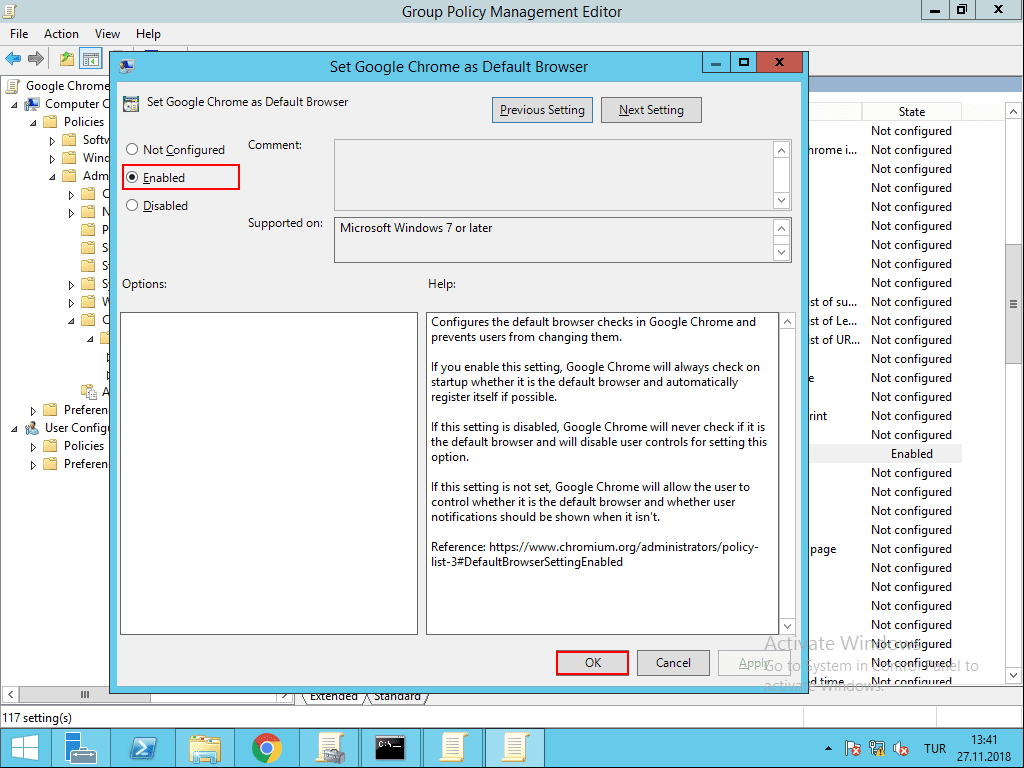Click the policy setting icon beside dialog heading
Screen dimensions: 1024x768
[x=131, y=103]
